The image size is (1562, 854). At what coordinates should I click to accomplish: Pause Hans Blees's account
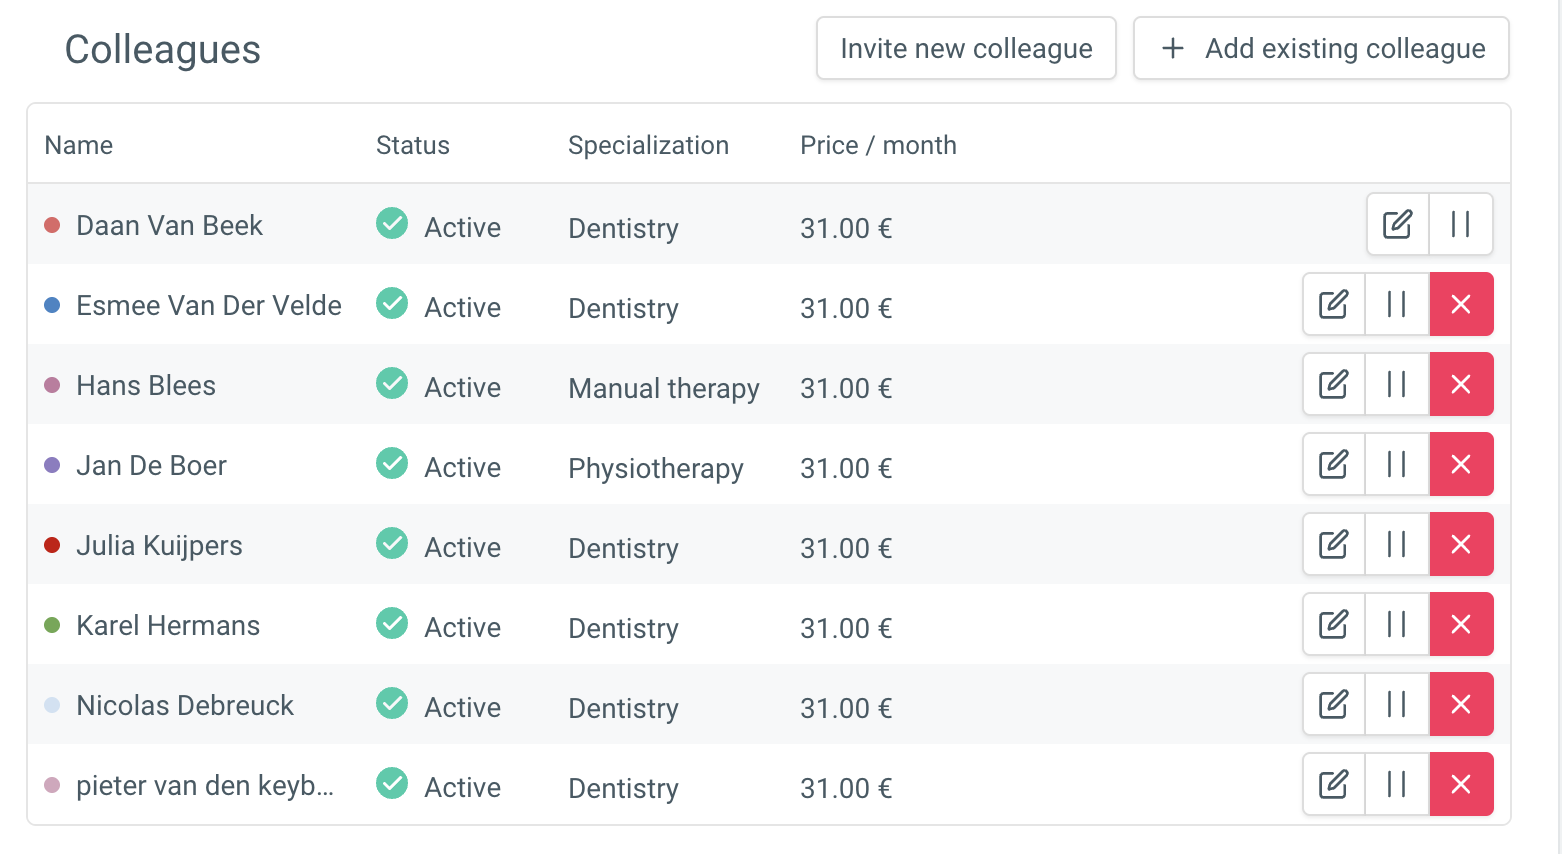pyautogui.click(x=1397, y=384)
